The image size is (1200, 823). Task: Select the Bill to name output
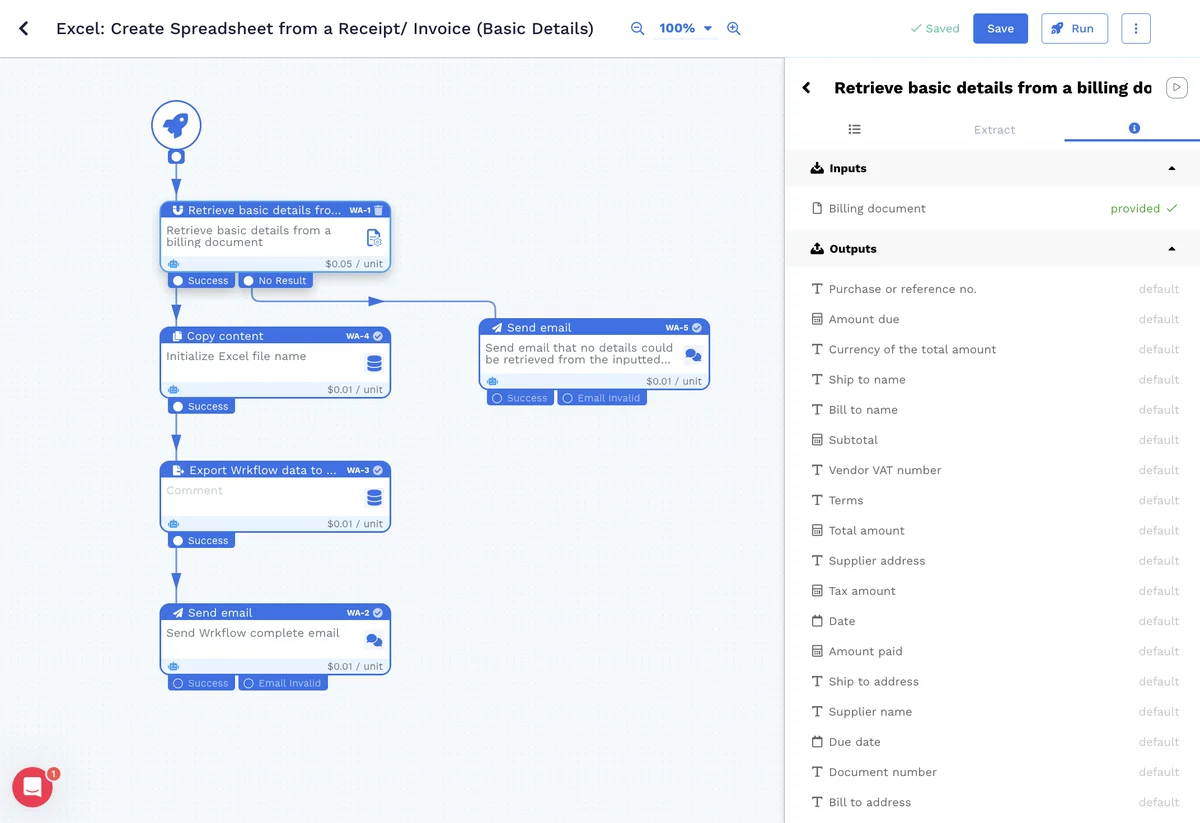(x=993, y=410)
